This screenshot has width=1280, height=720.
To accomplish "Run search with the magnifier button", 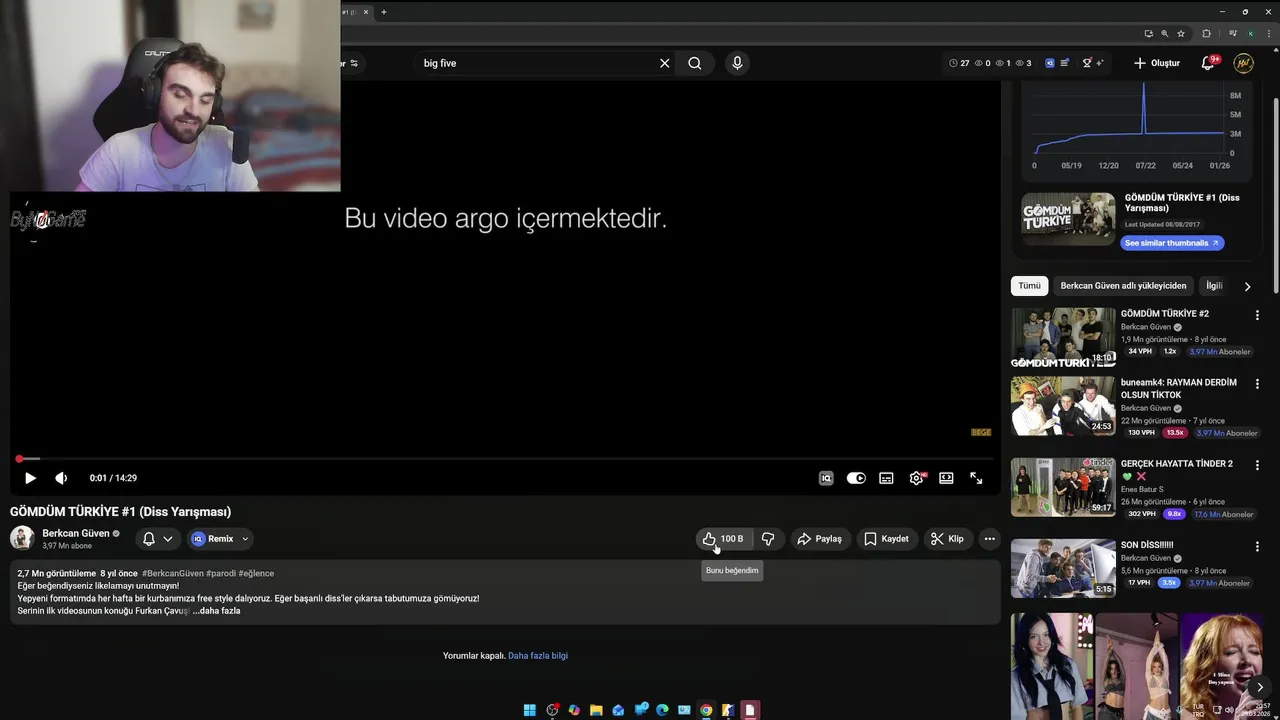I will pyautogui.click(x=695, y=63).
